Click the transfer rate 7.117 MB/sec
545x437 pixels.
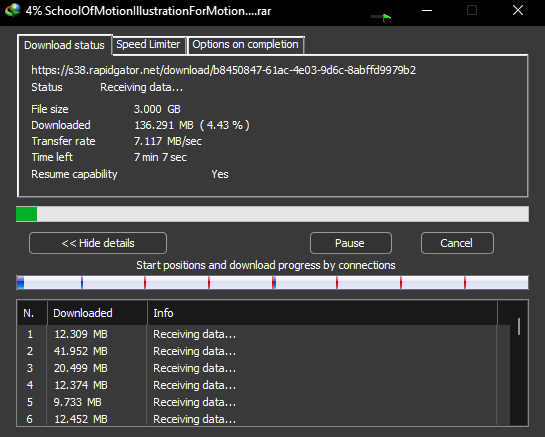pyautogui.click(x=168, y=141)
